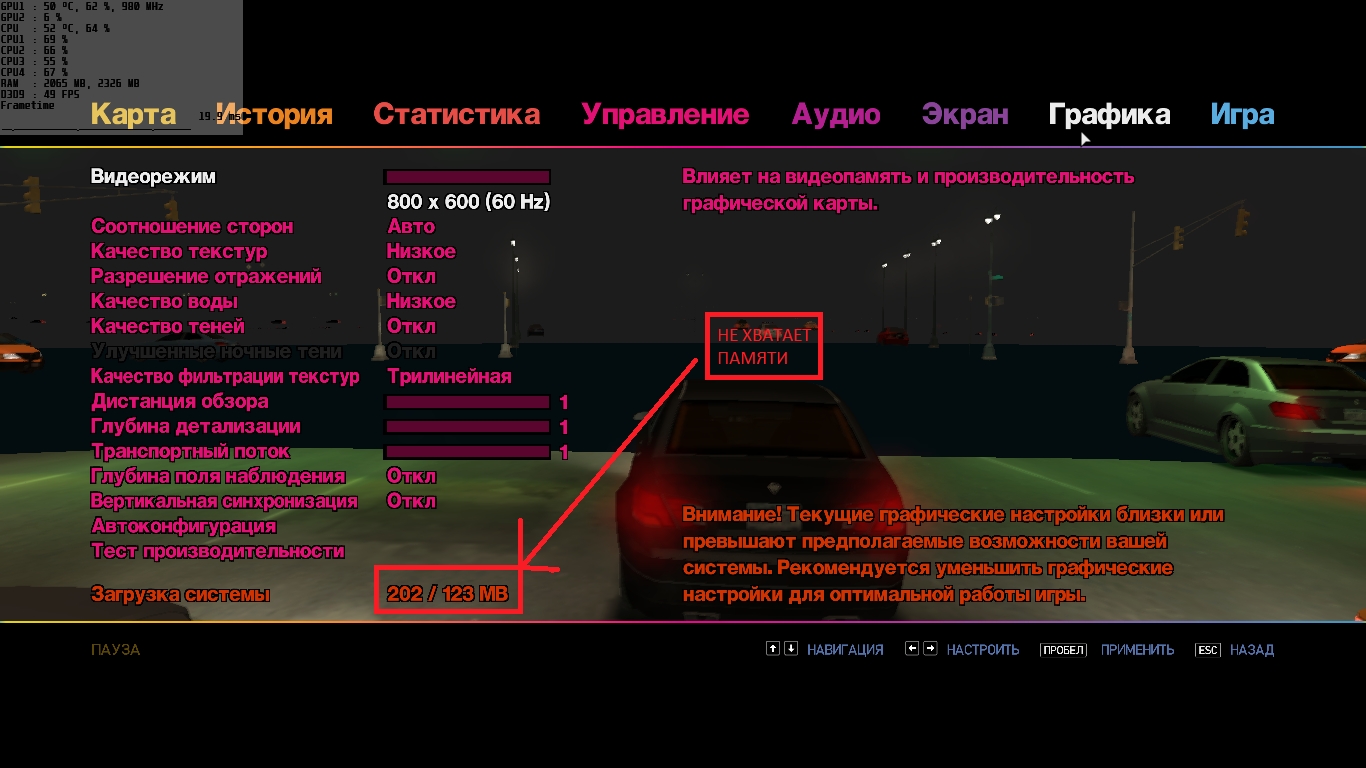Toggle the Откл value for Качество теней
This screenshot has height=768, width=1366.
pyautogui.click(x=411, y=327)
